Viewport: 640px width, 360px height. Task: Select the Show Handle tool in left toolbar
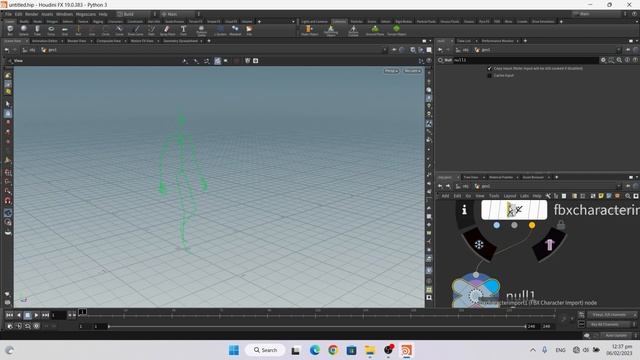tap(8, 160)
